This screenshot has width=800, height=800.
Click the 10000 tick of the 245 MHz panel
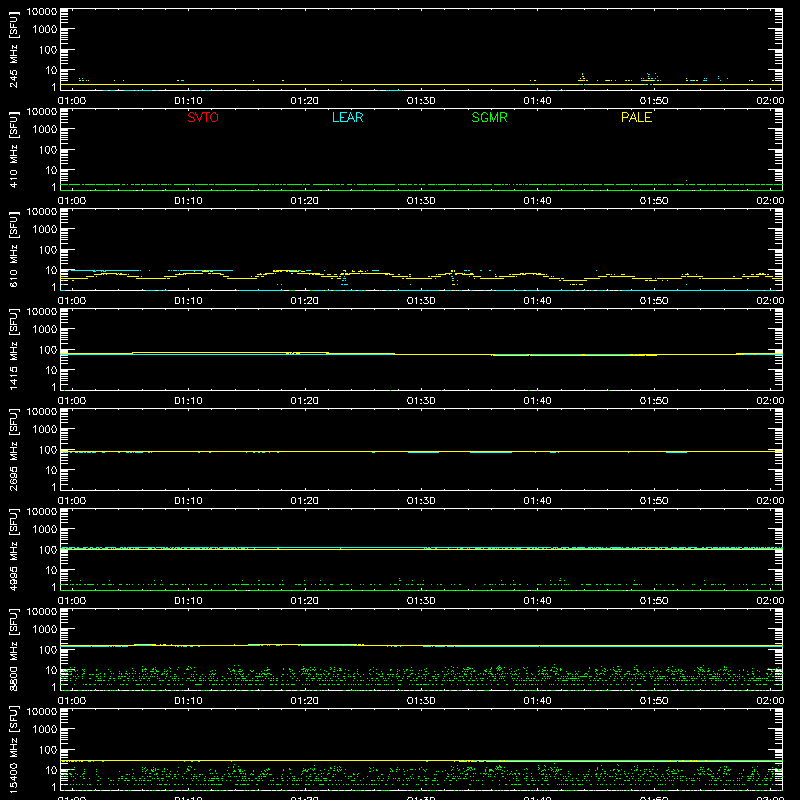click(x=42, y=12)
